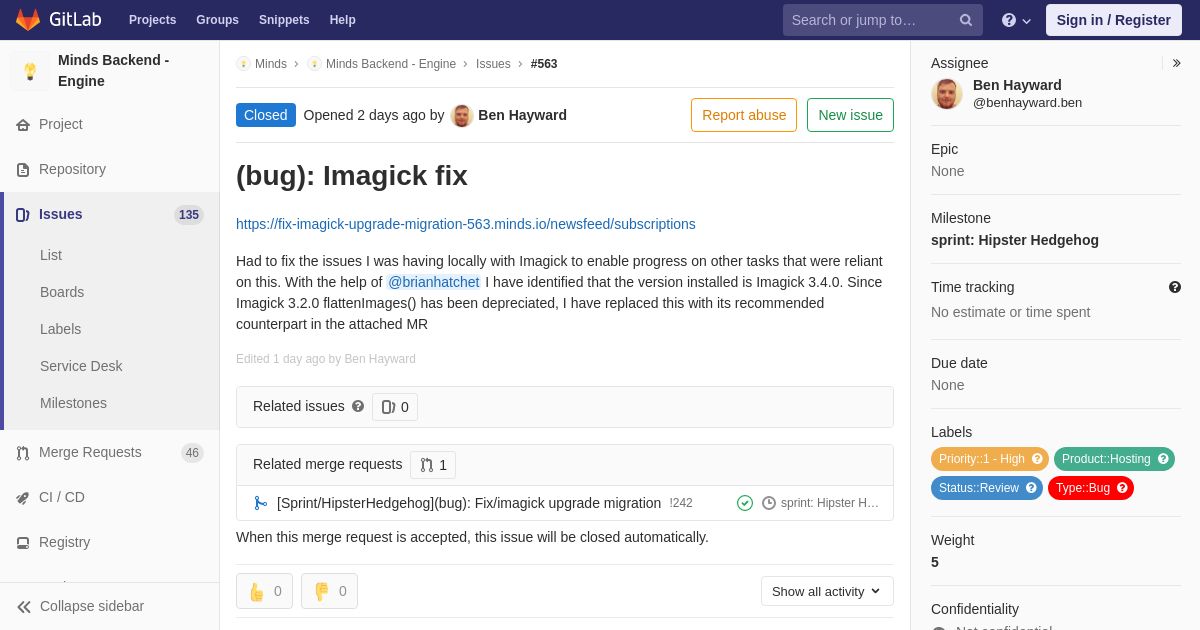
Task: Click the Collapse sidebar double-chevron icon
Action: (x=24, y=607)
